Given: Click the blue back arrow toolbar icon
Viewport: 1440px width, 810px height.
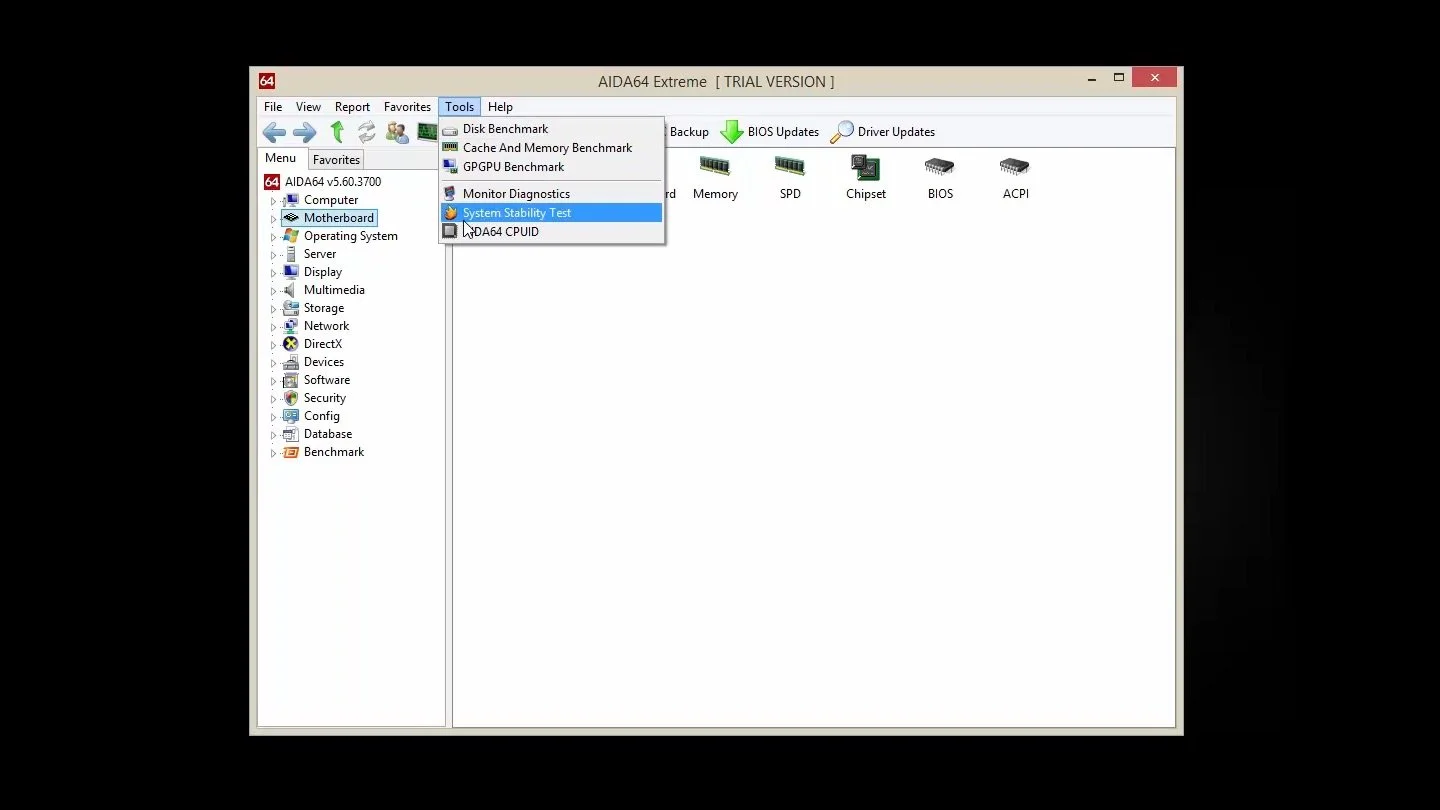Looking at the screenshot, I should [274, 132].
